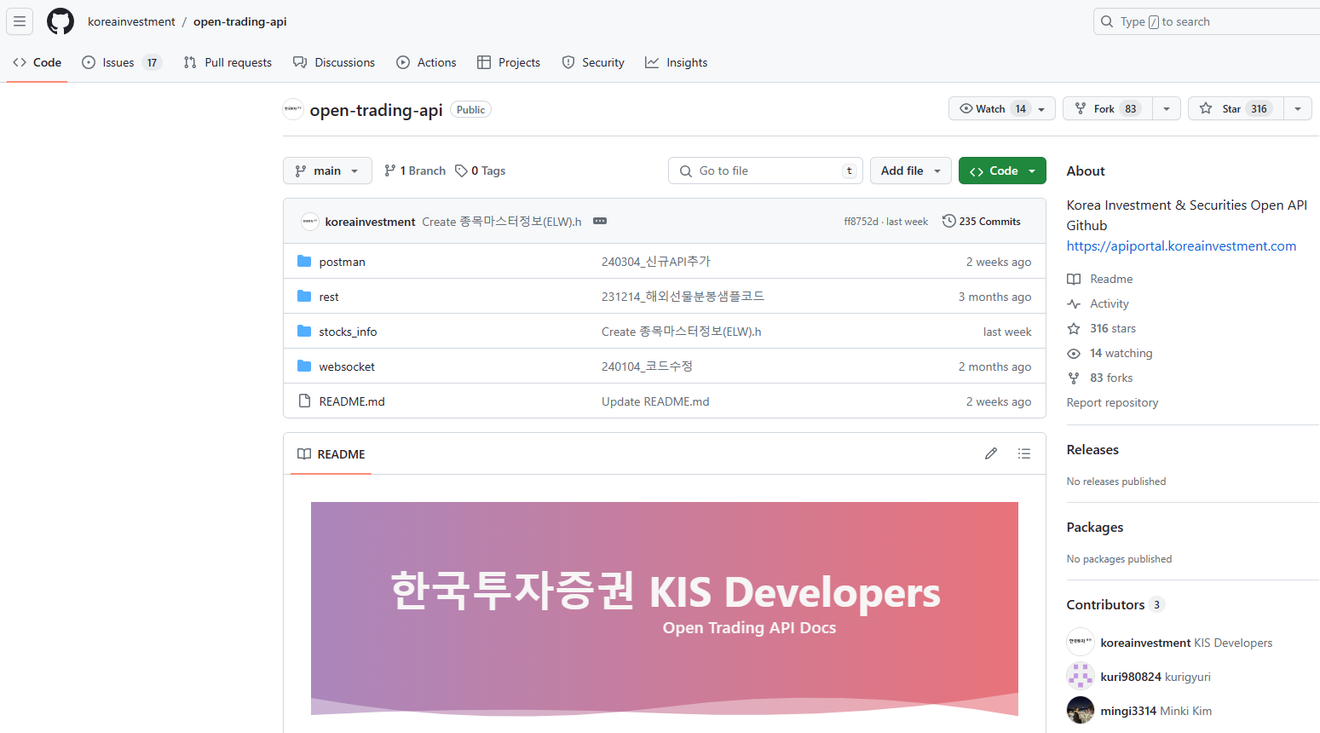Image resolution: width=1320 pixels, height=733 pixels.
Task: Open the stocks_info folder
Action: tap(348, 332)
